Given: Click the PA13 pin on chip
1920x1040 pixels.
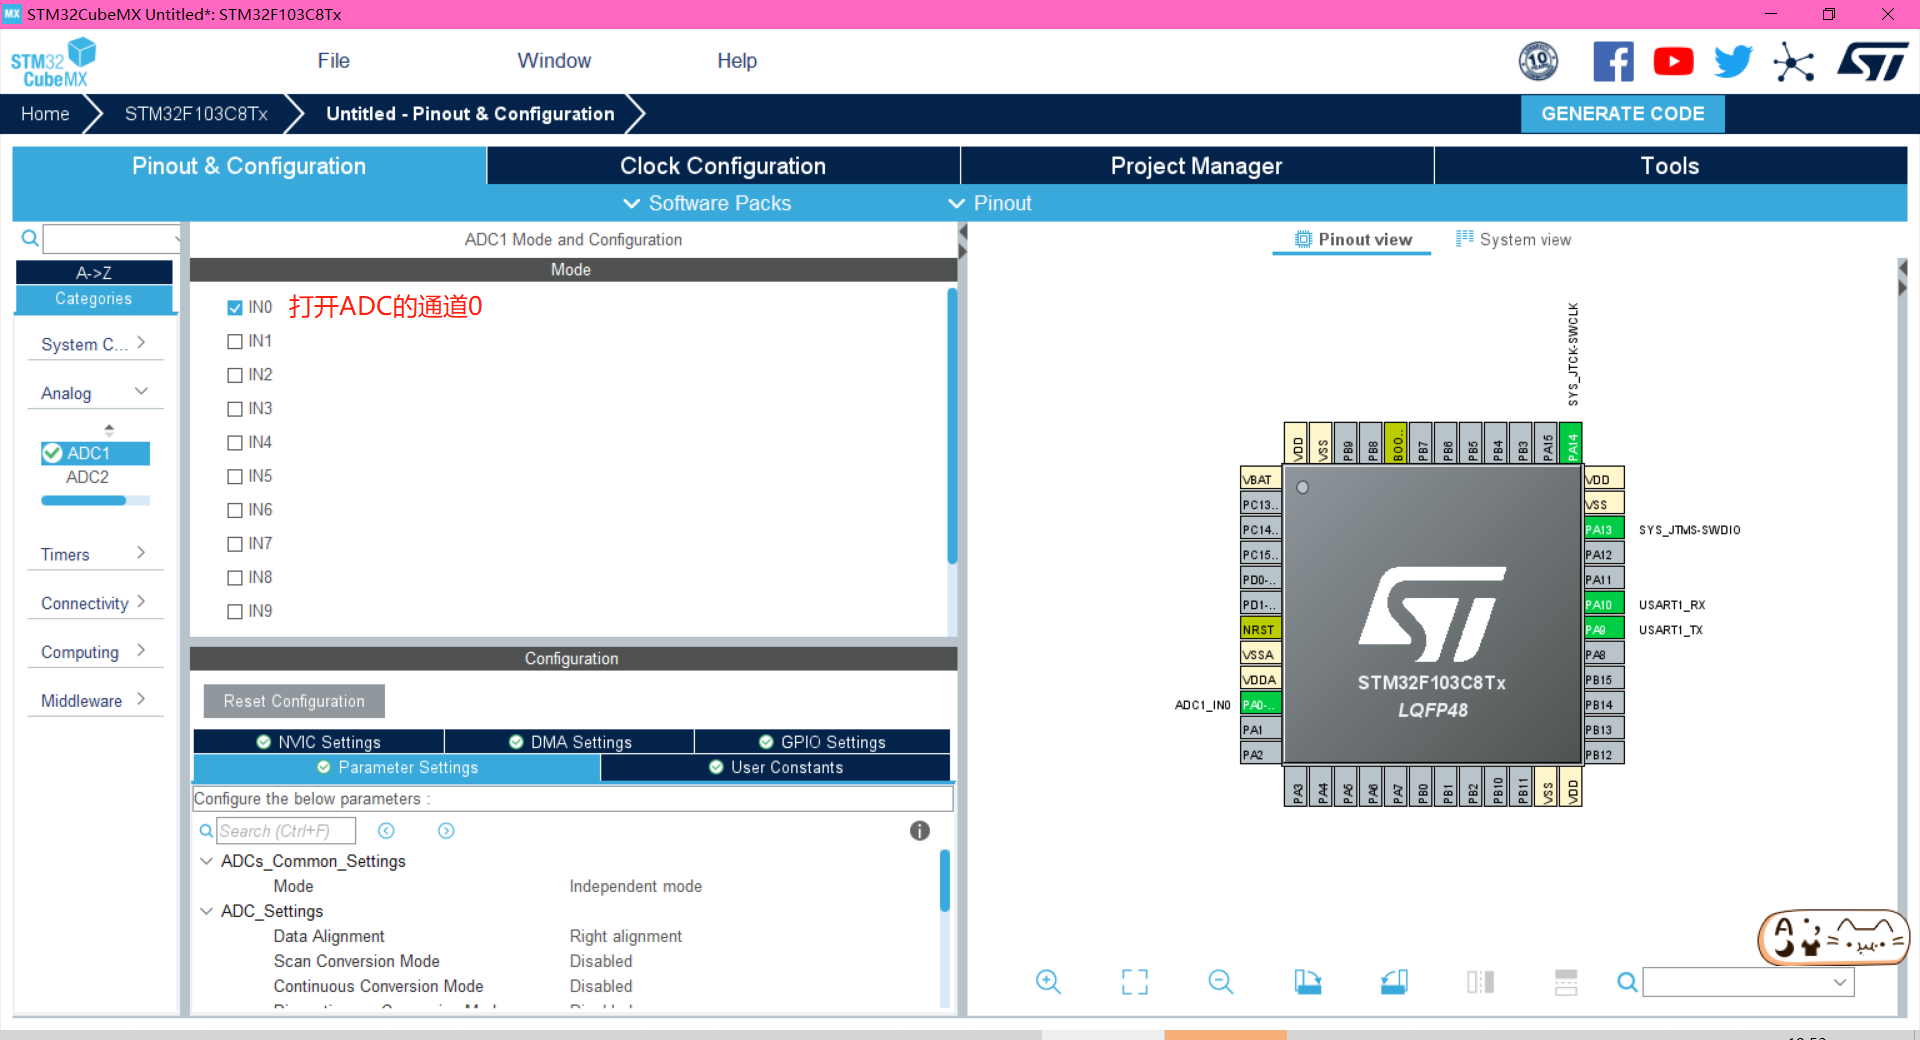Looking at the screenshot, I should pyautogui.click(x=1603, y=529).
